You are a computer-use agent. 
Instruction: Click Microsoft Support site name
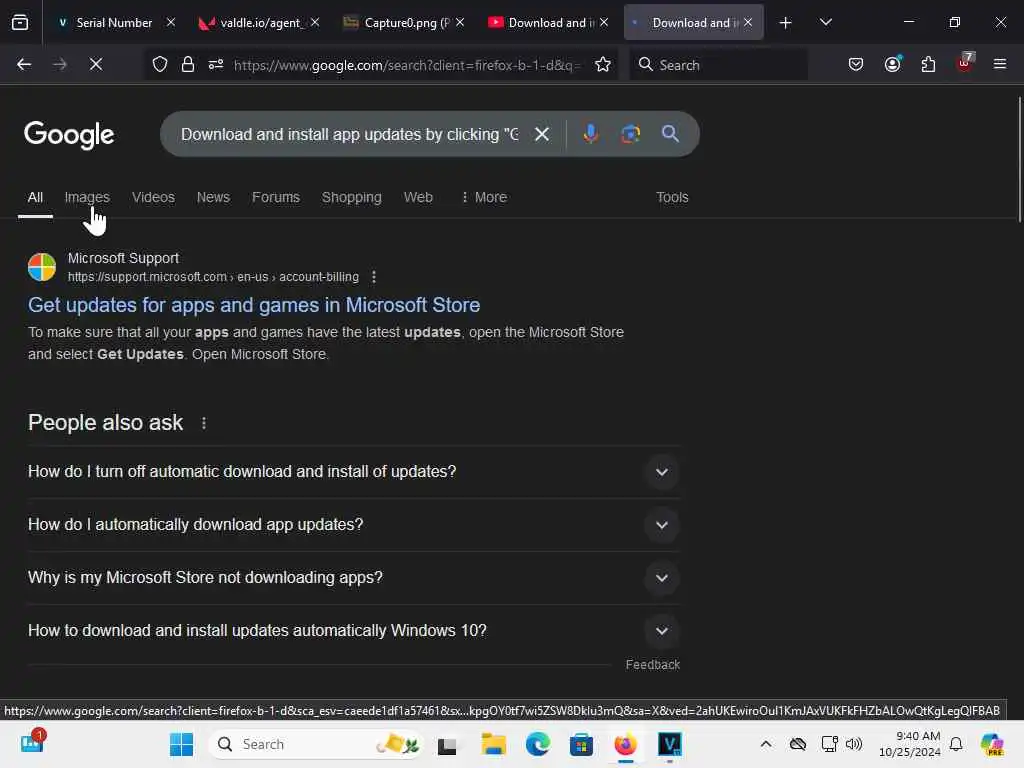point(123,259)
